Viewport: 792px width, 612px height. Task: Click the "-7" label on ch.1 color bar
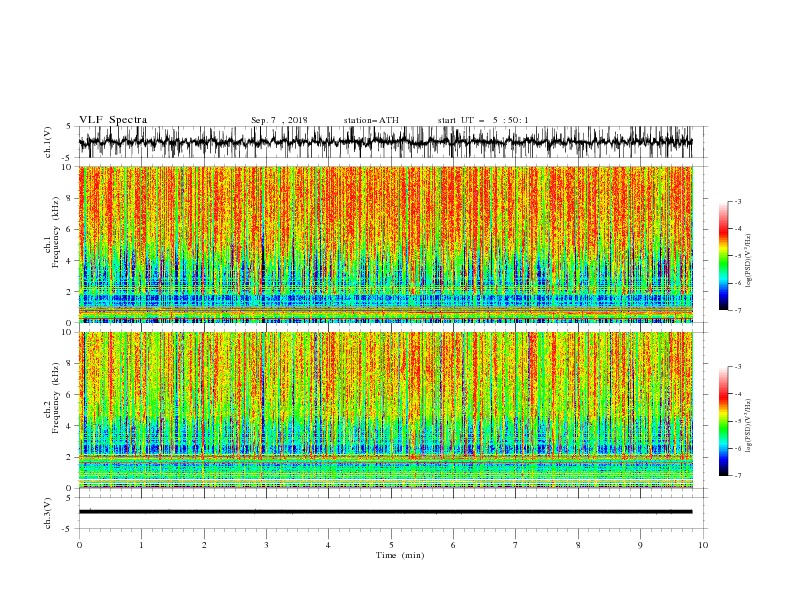click(737, 310)
